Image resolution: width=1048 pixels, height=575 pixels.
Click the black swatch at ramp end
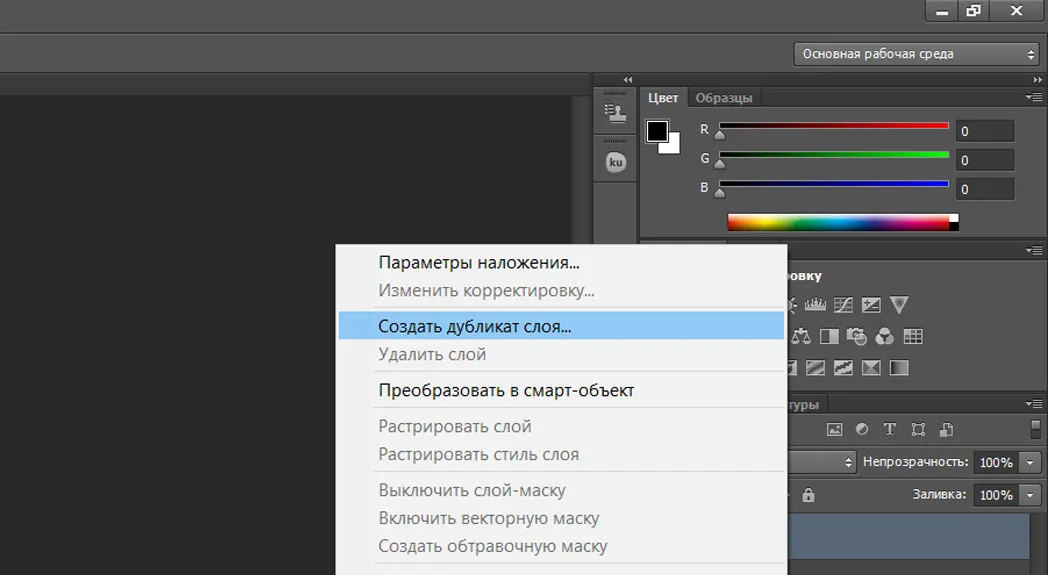(954, 227)
